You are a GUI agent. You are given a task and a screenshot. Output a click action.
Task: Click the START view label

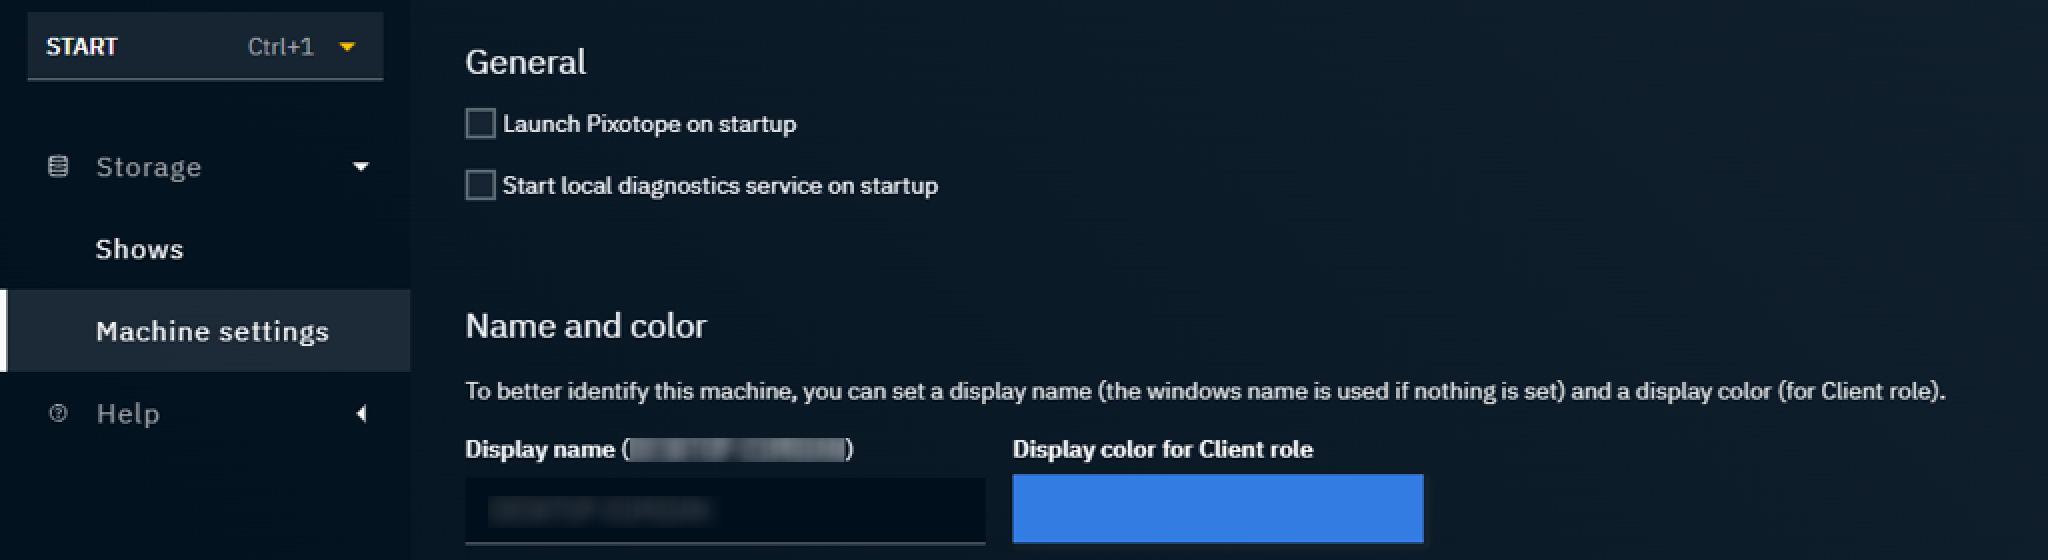(82, 46)
